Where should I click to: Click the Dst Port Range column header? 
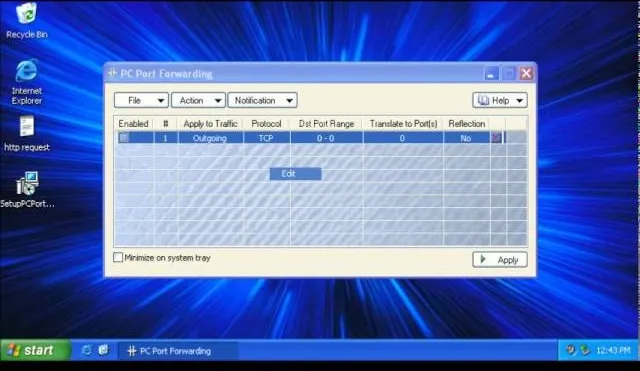tap(326, 124)
